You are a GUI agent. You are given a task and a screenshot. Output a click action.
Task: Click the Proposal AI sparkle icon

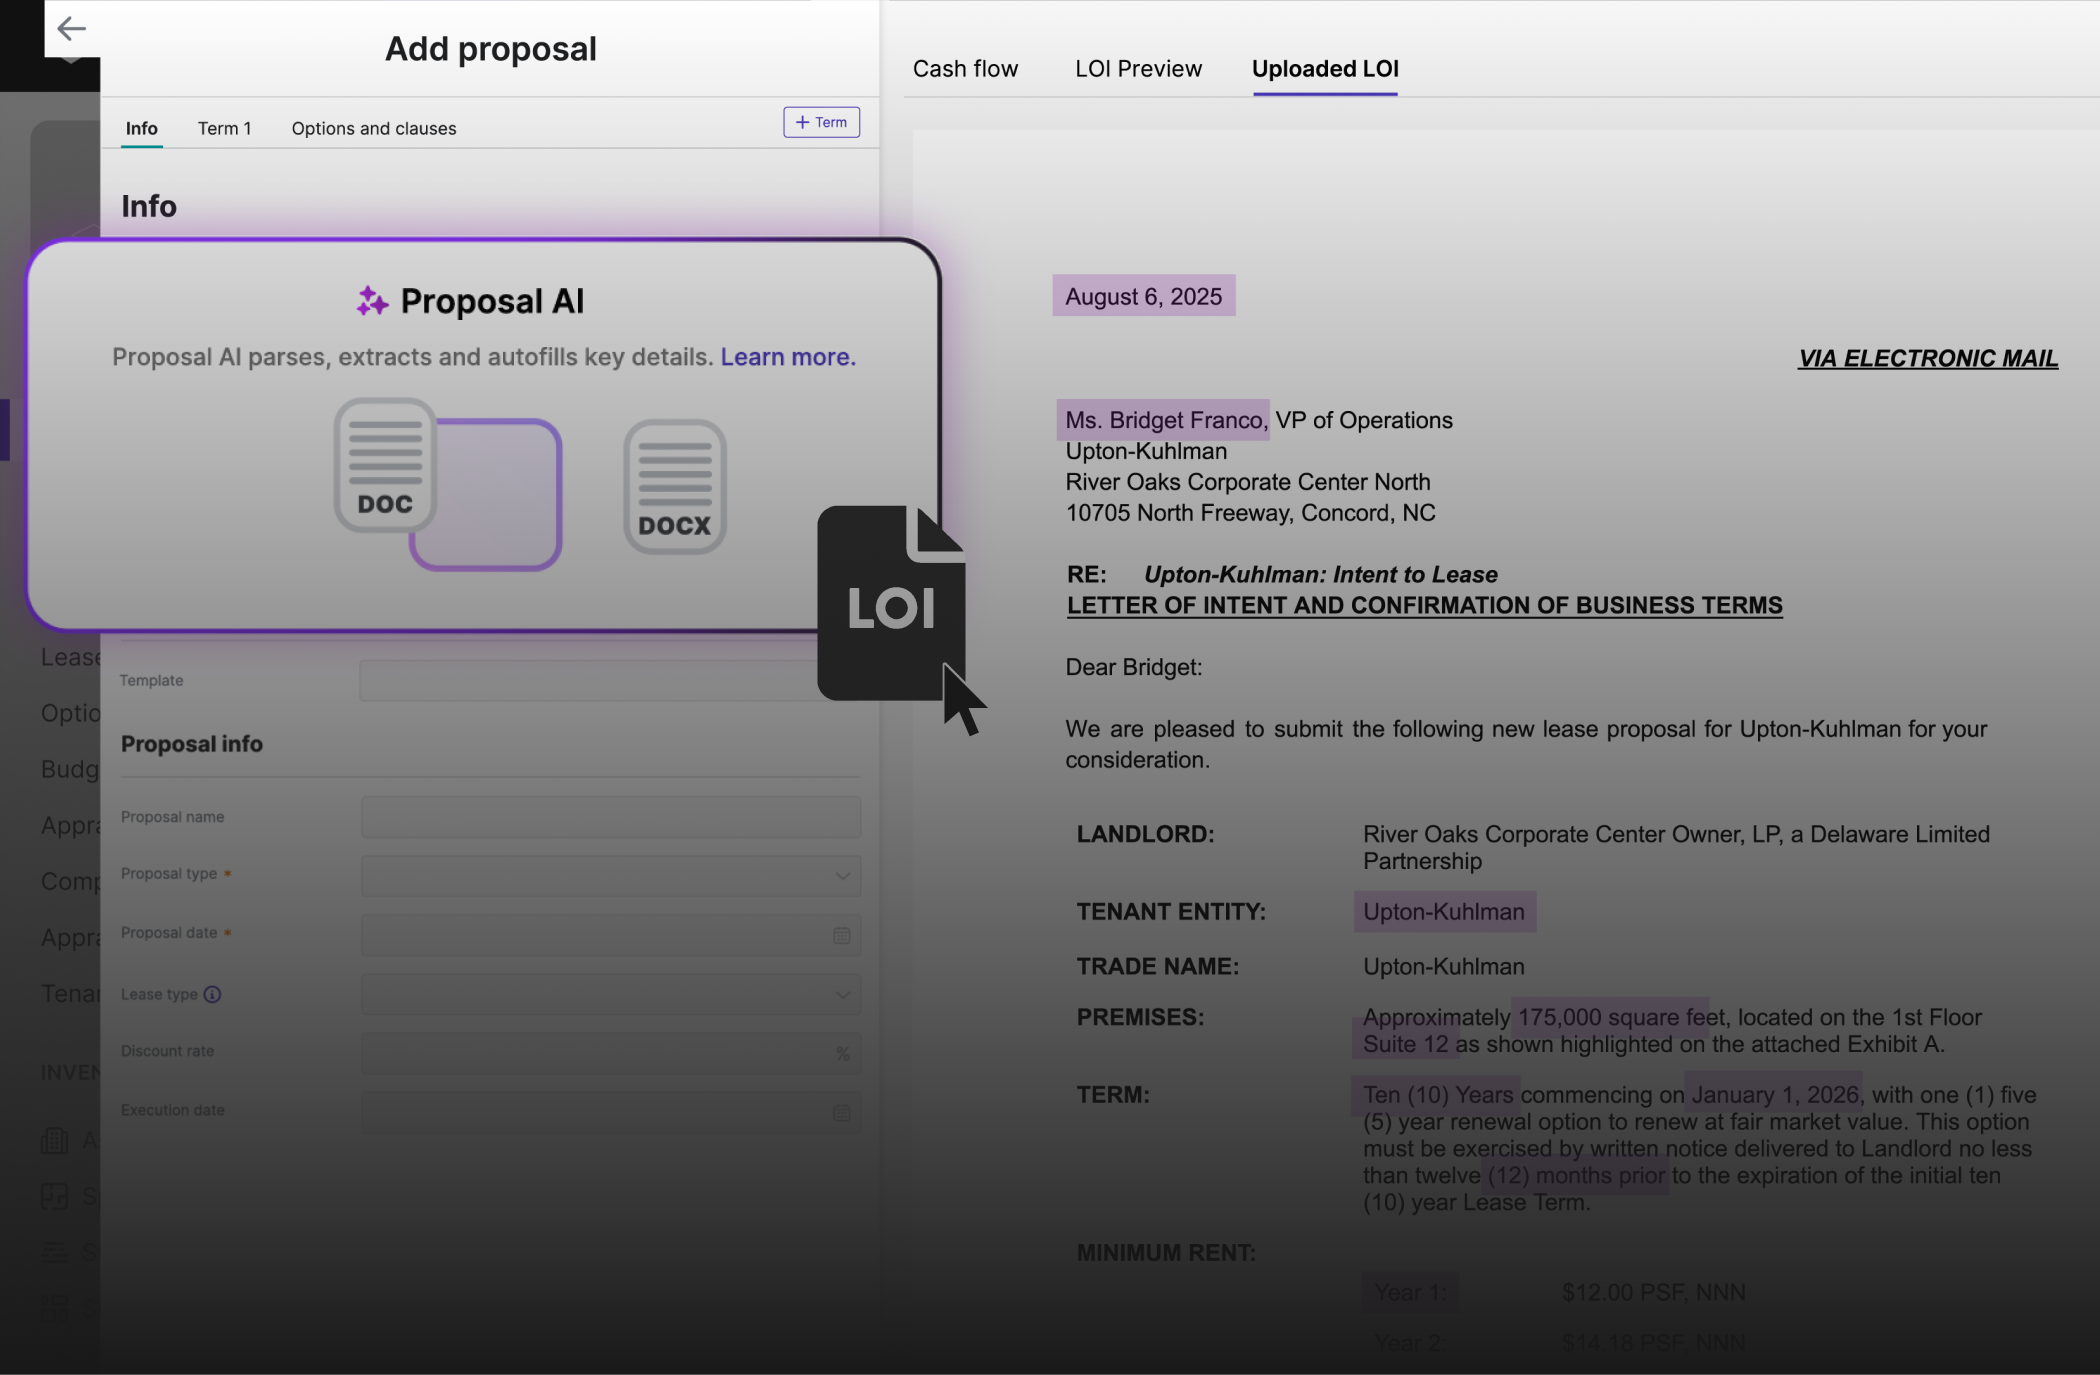[372, 301]
